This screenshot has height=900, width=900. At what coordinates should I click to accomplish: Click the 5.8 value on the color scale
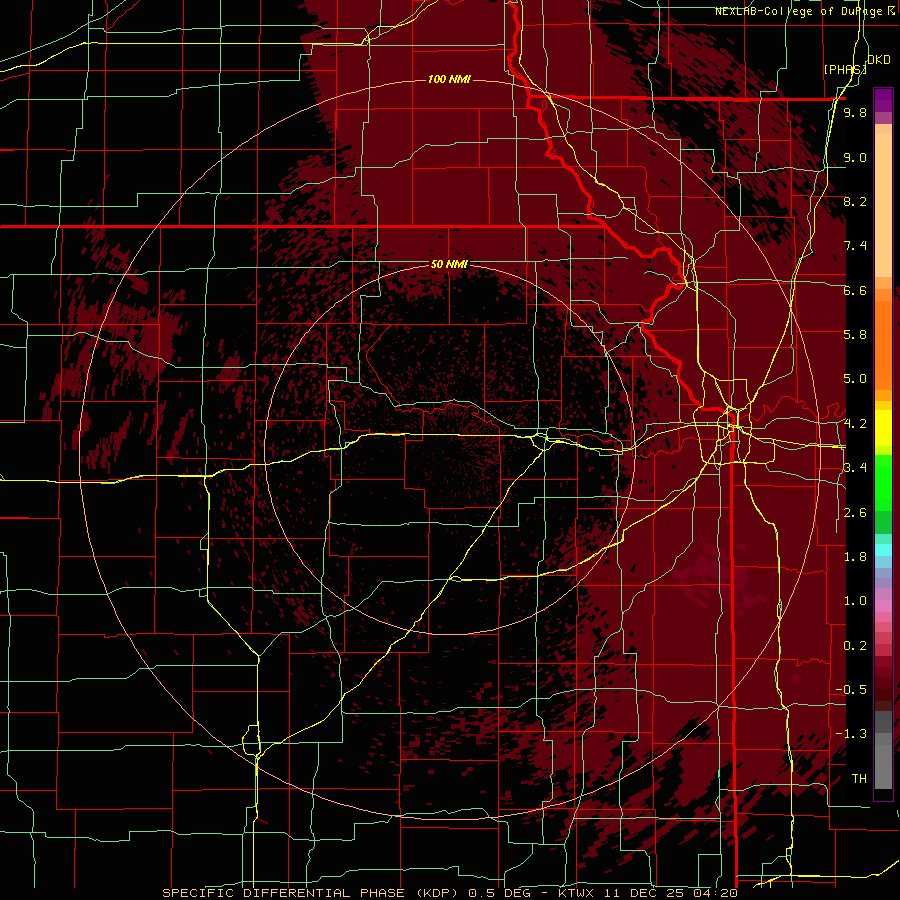click(x=855, y=335)
